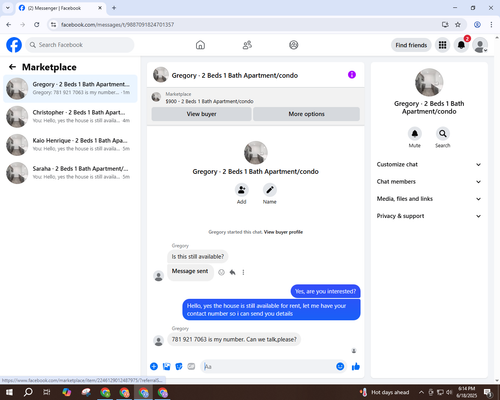Select the 'Is this still available?' message
The width and height of the screenshot is (500, 400).
[198, 257]
